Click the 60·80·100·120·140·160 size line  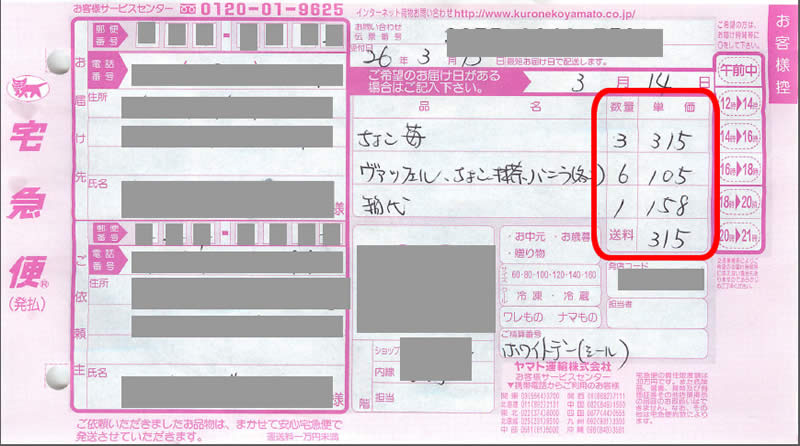coord(554,275)
